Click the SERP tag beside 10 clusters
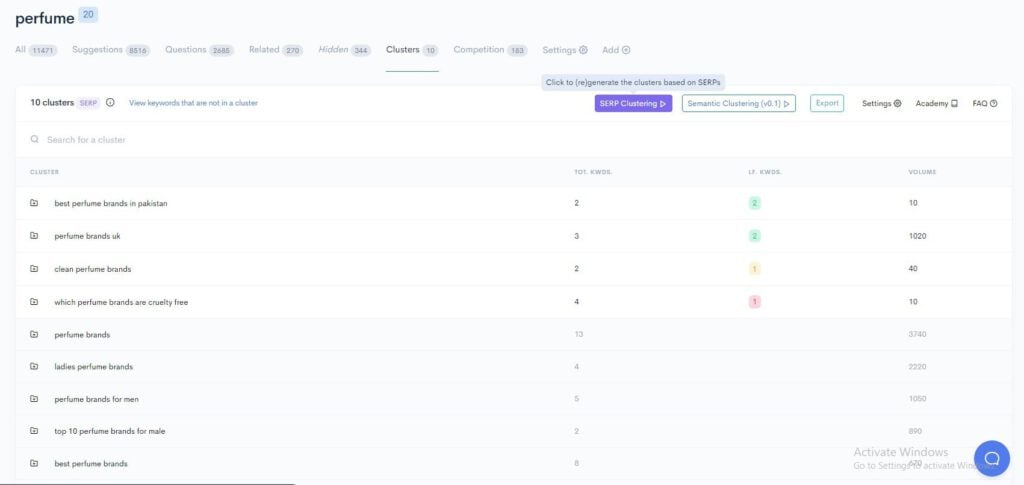Image resolution: width=1024 pixels, height=485 pixels. tap(88, 103)
